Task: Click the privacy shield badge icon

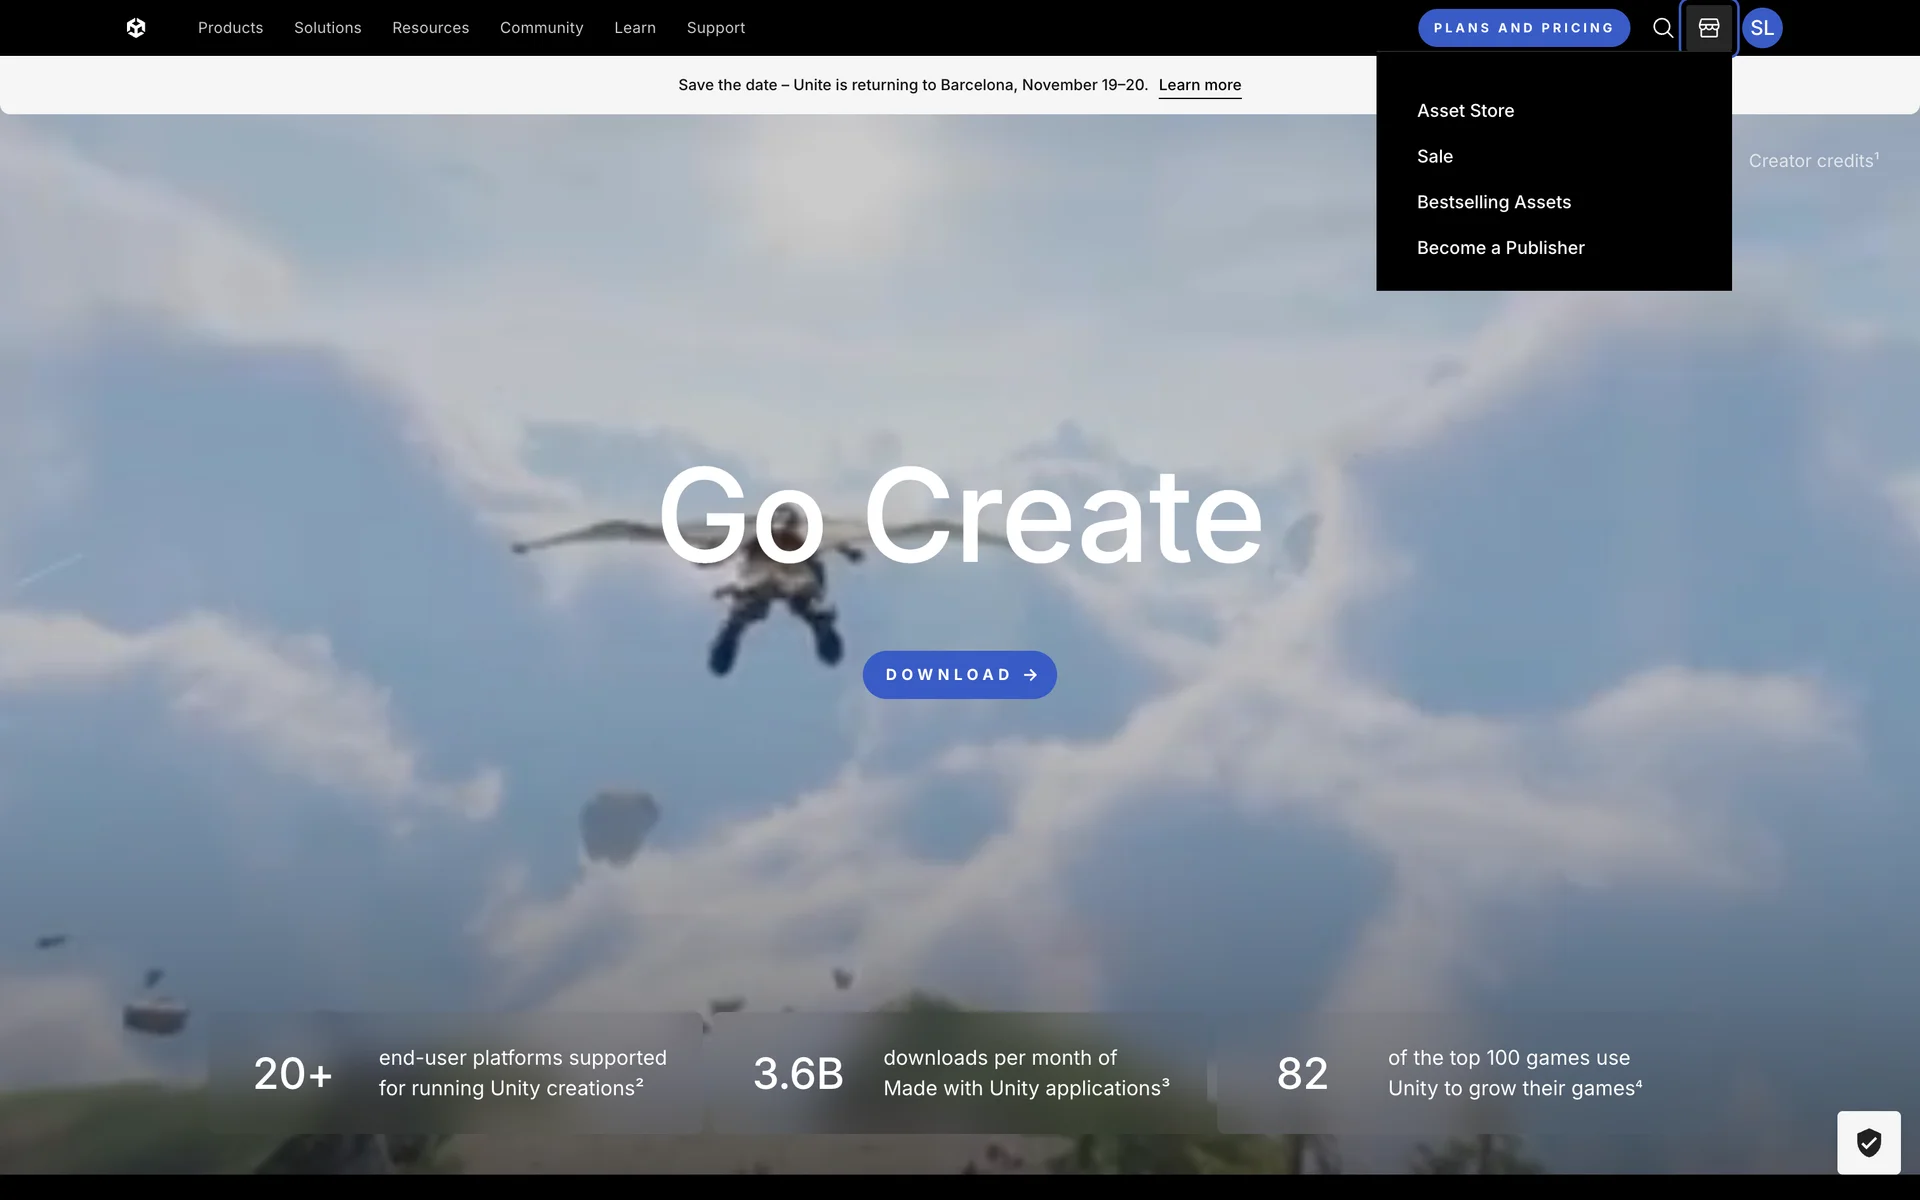Action: pos(1868,1142)
